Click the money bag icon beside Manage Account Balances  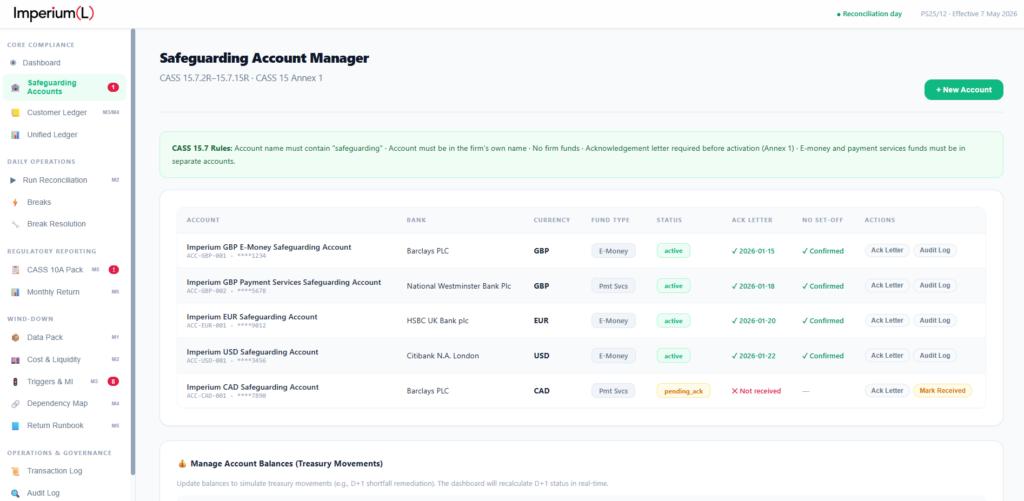(x=182, y=464)
